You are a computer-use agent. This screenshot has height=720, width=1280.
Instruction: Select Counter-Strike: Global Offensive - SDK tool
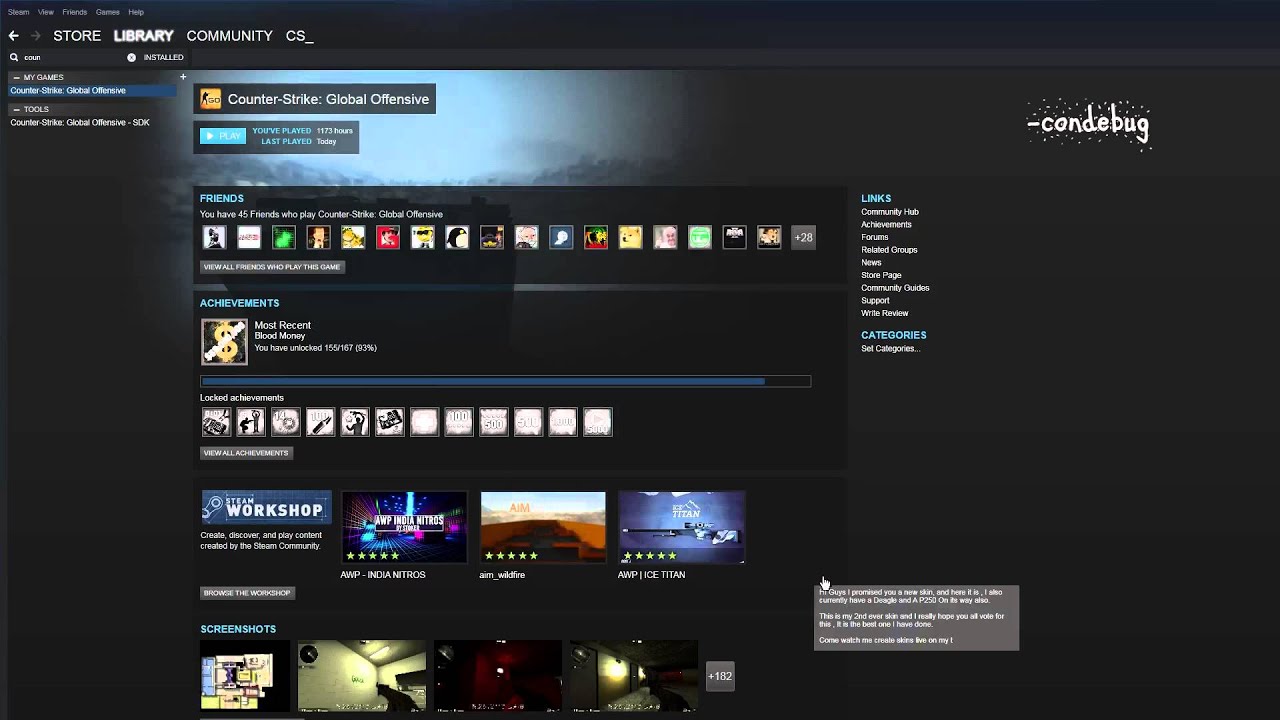click(80, 123)
